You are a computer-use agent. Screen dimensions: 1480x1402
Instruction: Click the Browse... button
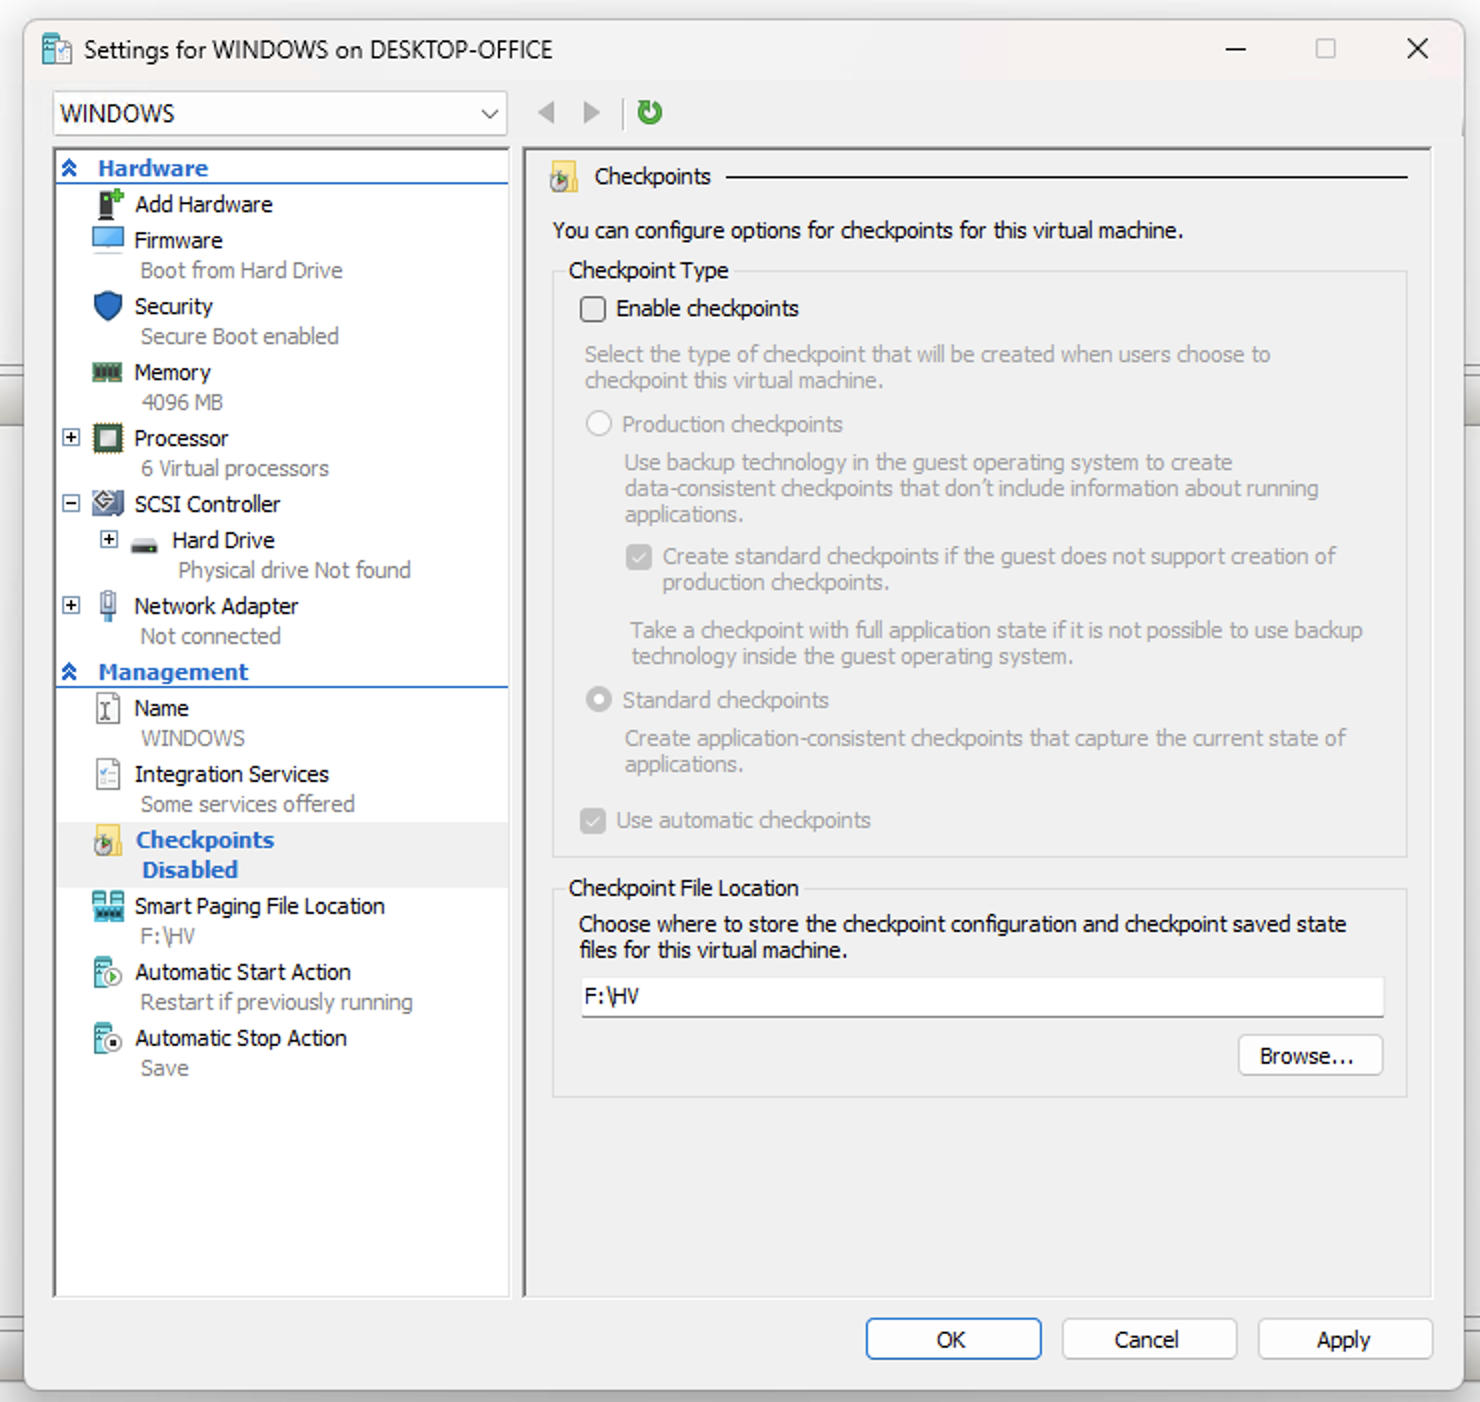point(1309,1056)
